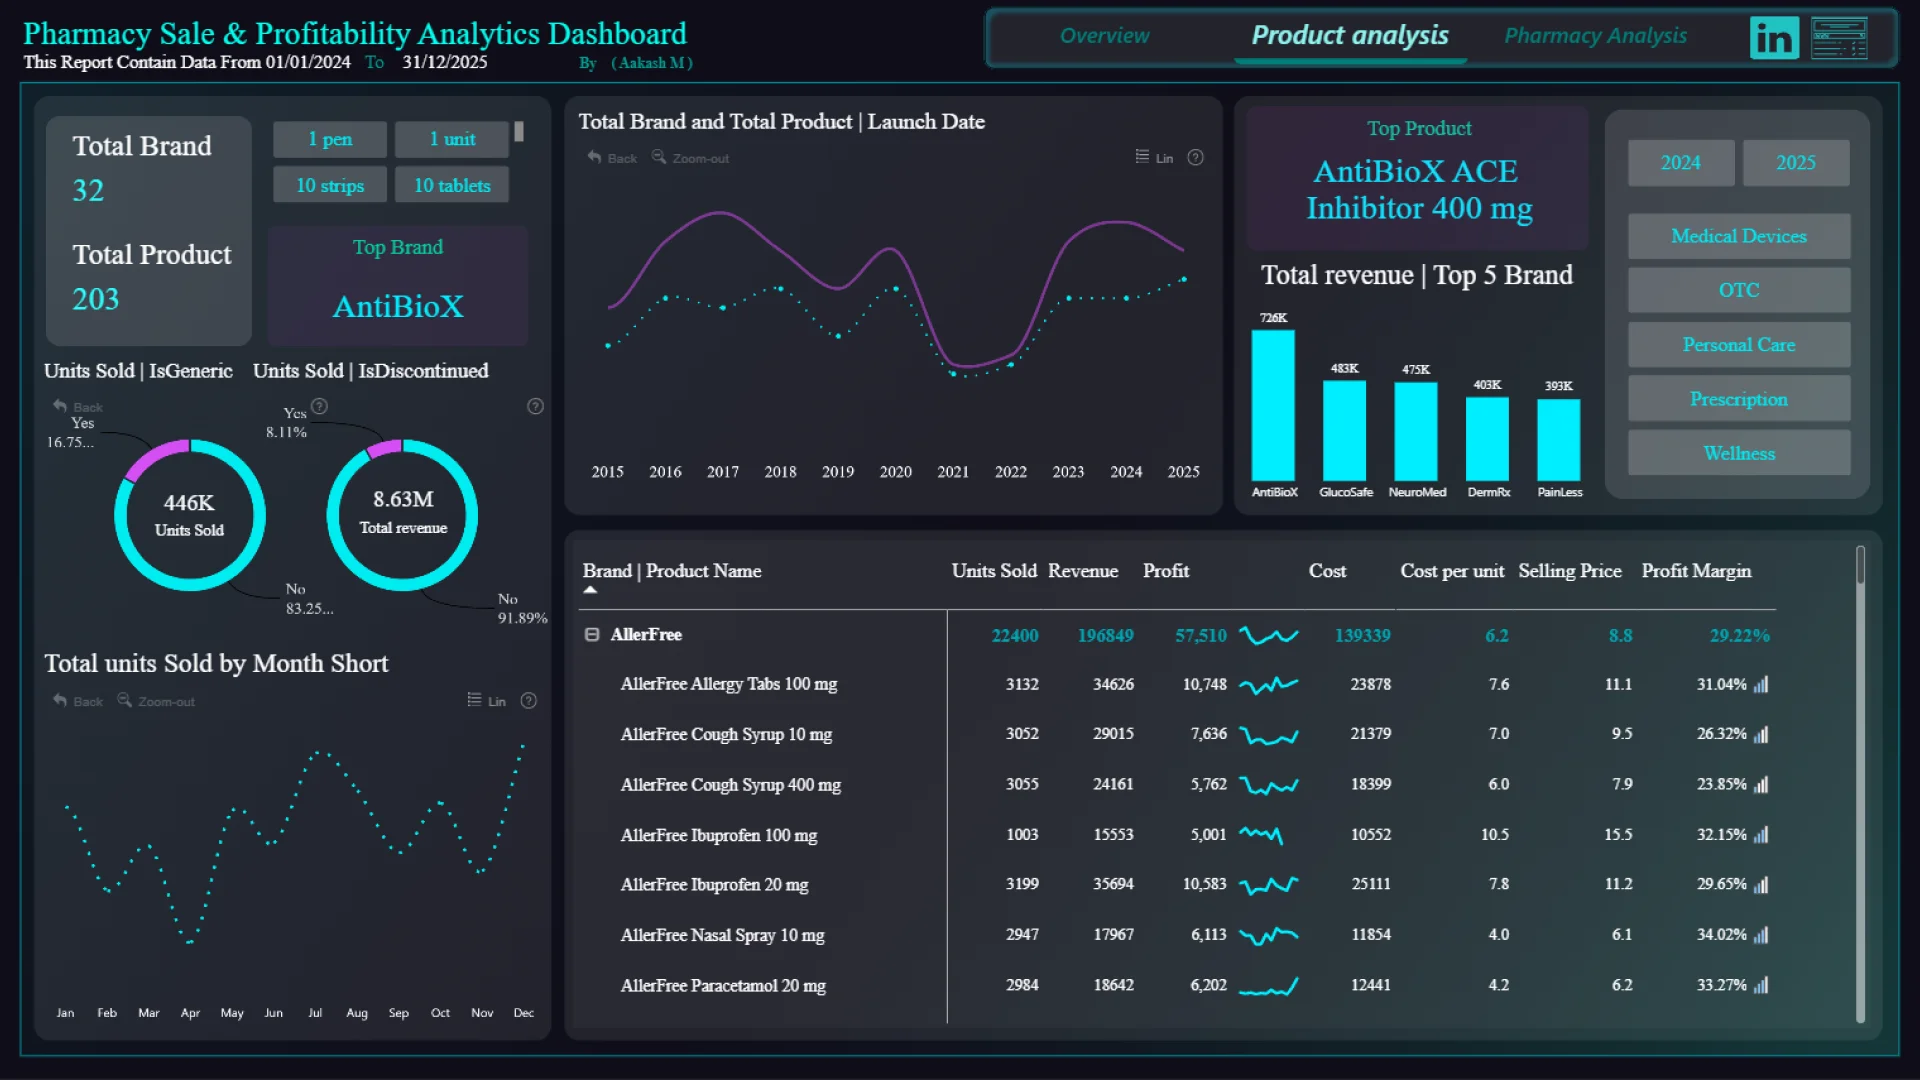Click sparkline bar icon for AllerFree Allergy Tabs
The image size is (1920, 1080).
(1761, 685)
